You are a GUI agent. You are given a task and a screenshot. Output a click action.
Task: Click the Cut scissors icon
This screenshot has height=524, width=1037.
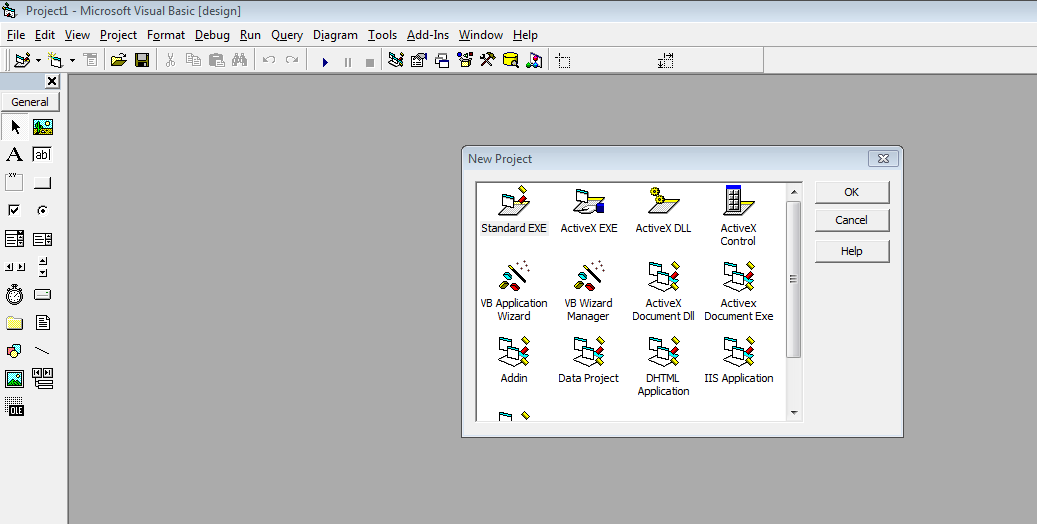pyautogui.click(x=170, y=61)
